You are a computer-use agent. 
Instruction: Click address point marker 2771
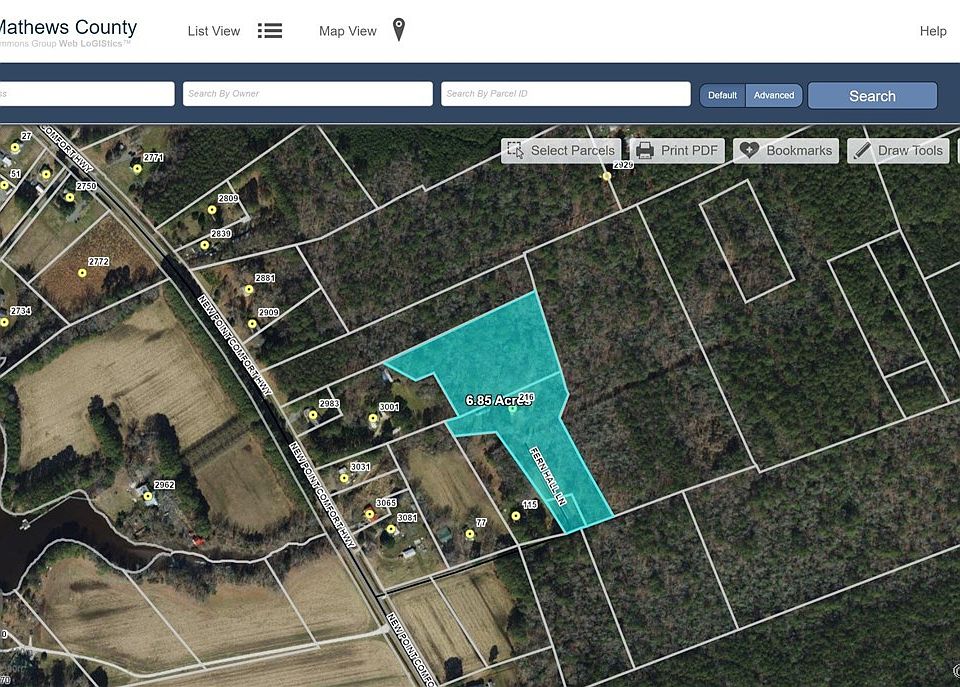(x=138, y=169)
